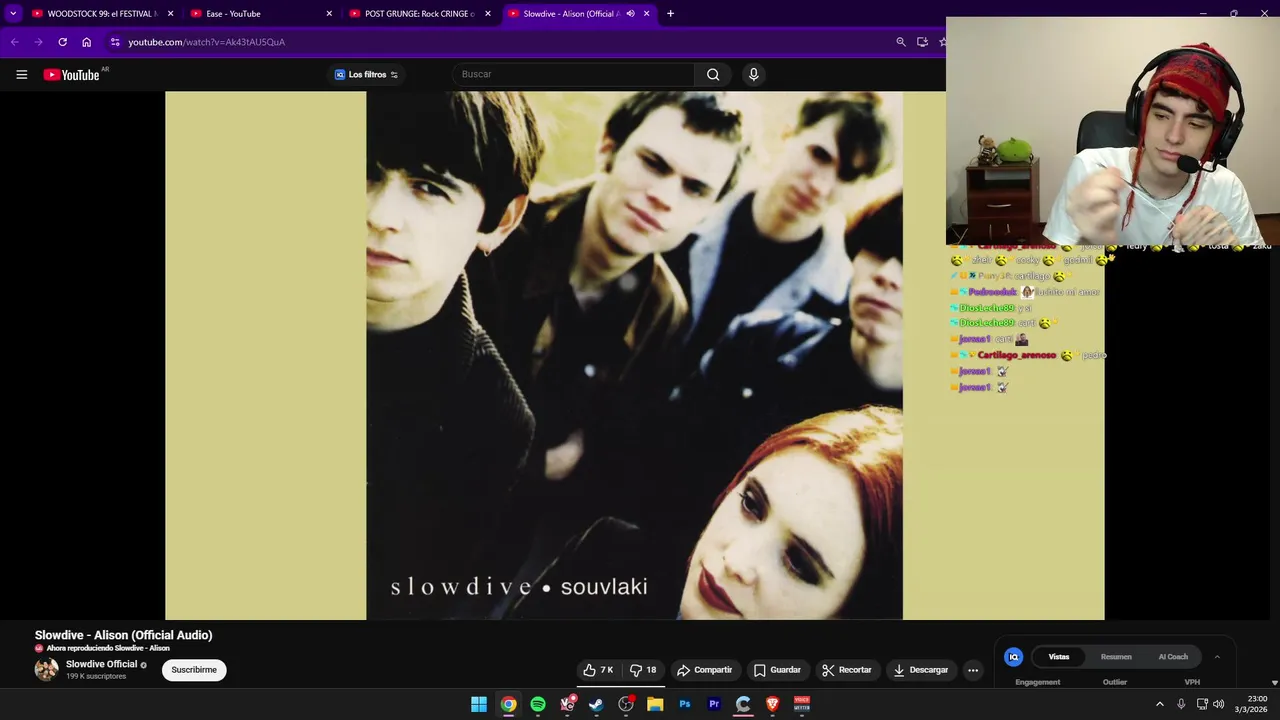Screen dimensions: 1280x720
Task: Focus the Buscar search field
Action: [x=574, y=74]
